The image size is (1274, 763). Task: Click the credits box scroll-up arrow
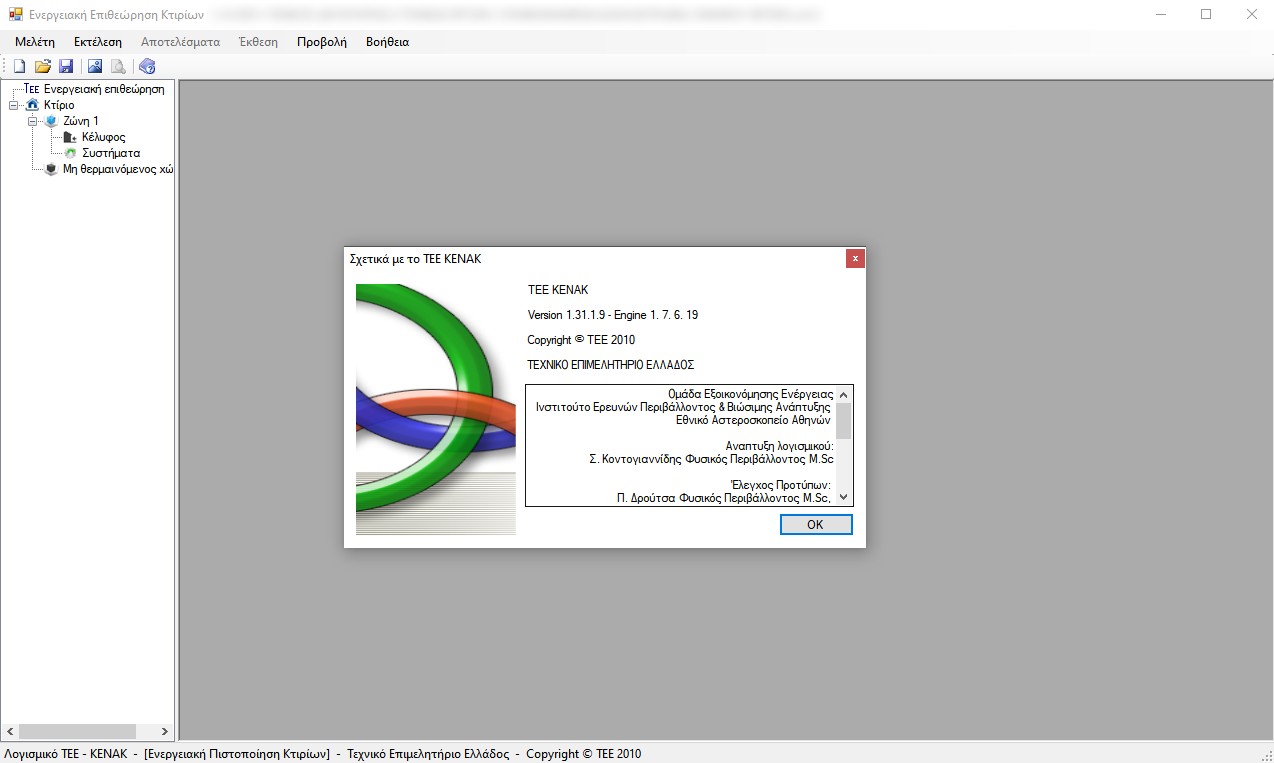[844, 394]
